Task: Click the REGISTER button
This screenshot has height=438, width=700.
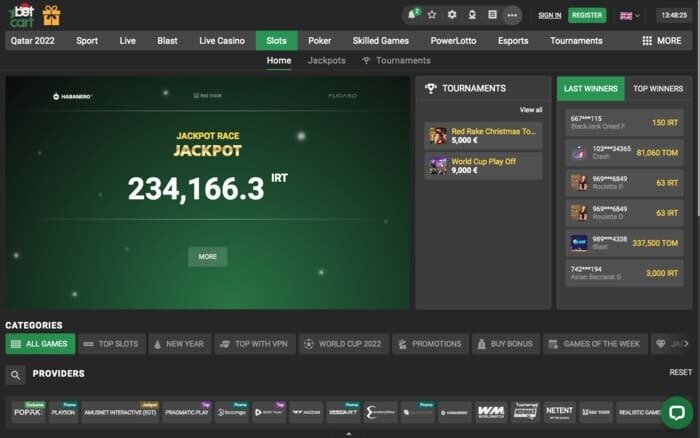Action: point(587,15)
